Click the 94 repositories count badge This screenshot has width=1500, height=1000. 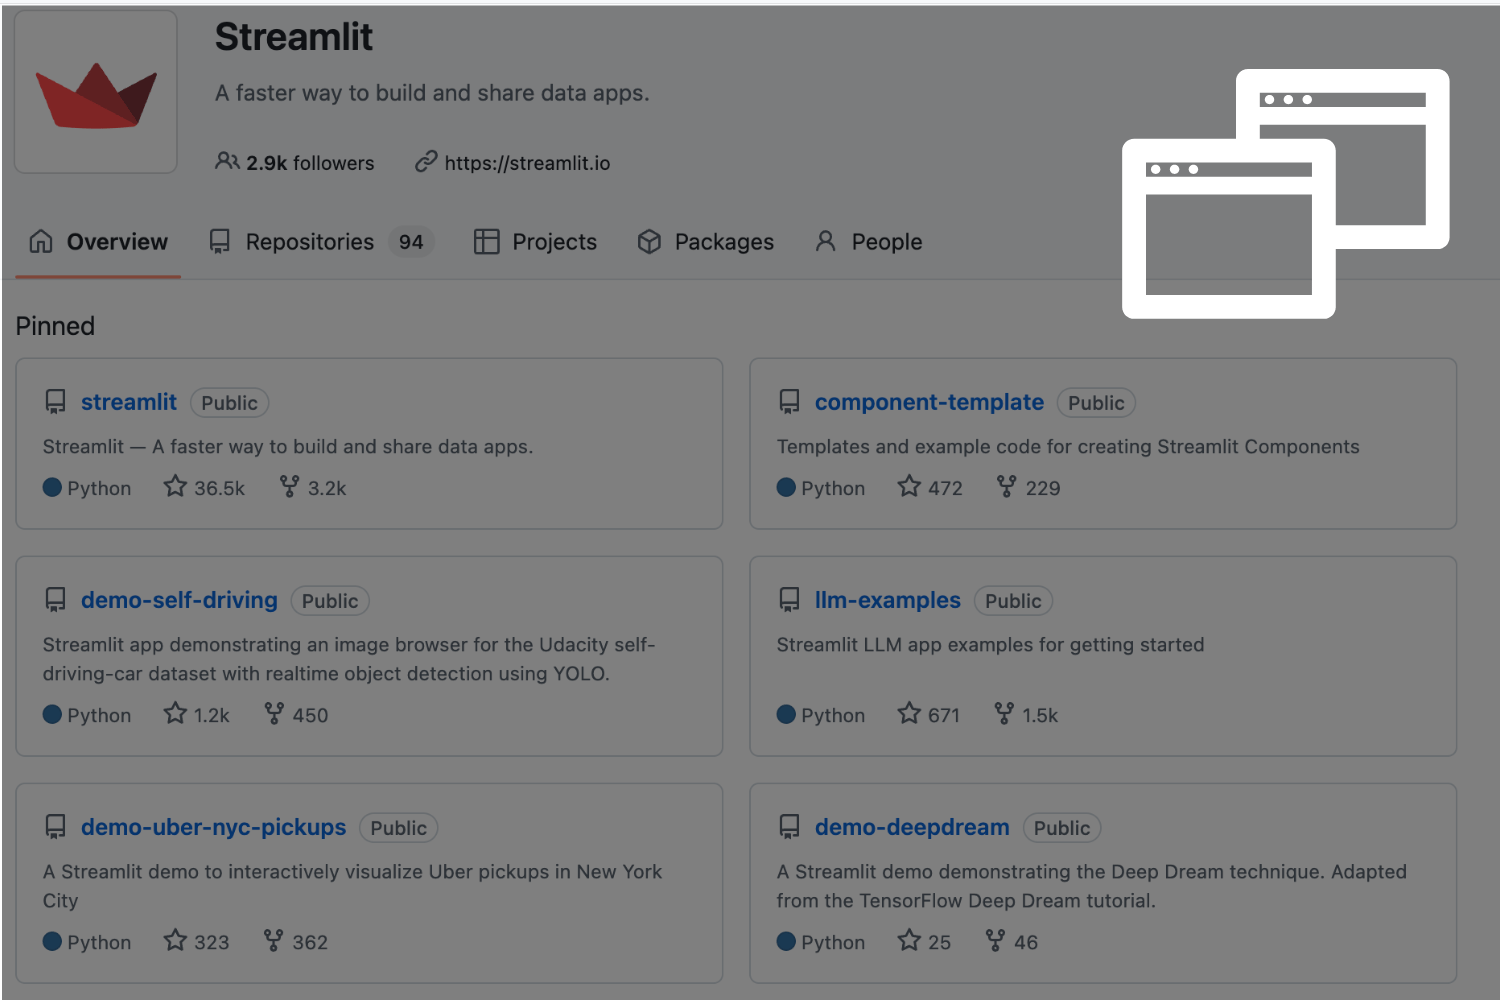pos(410,241)
